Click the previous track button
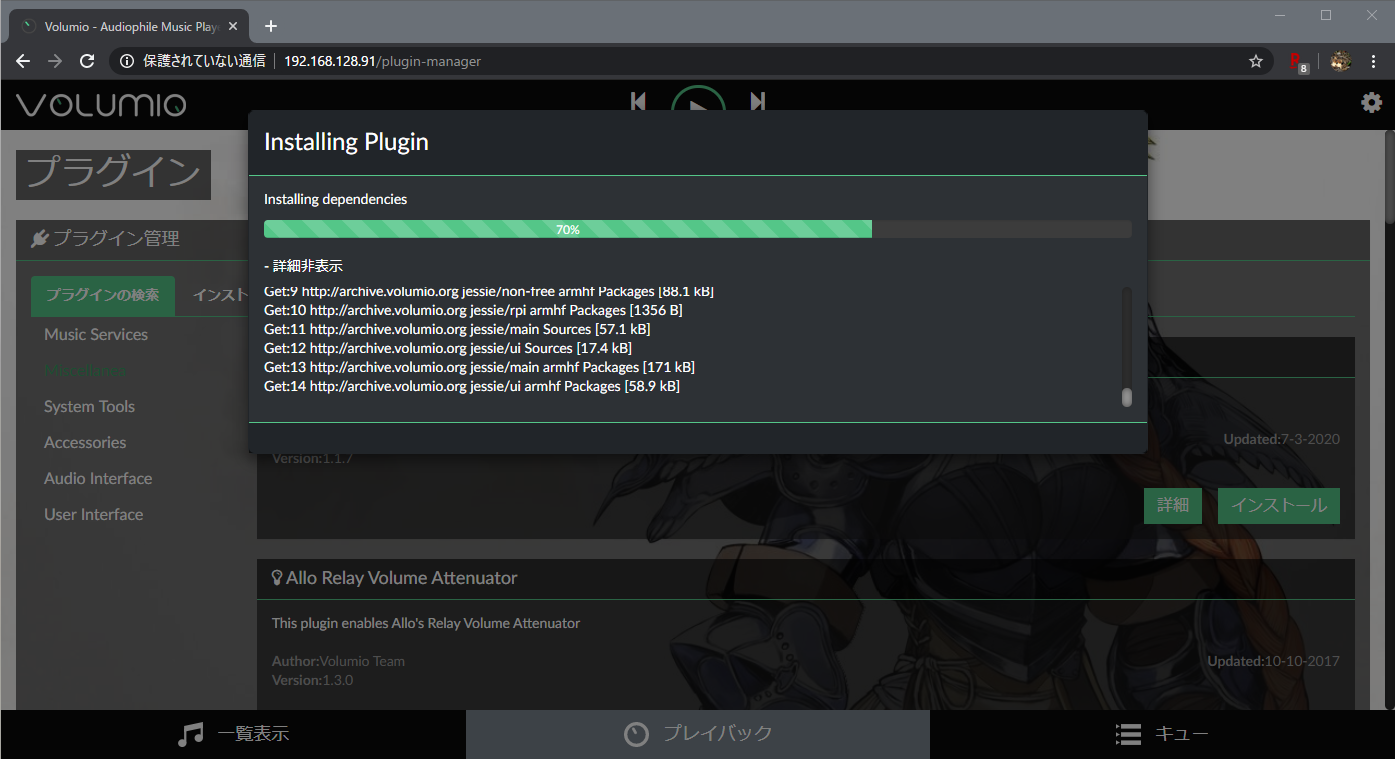1395x759 pixels. pyautogui.click(x=638, y=101)
